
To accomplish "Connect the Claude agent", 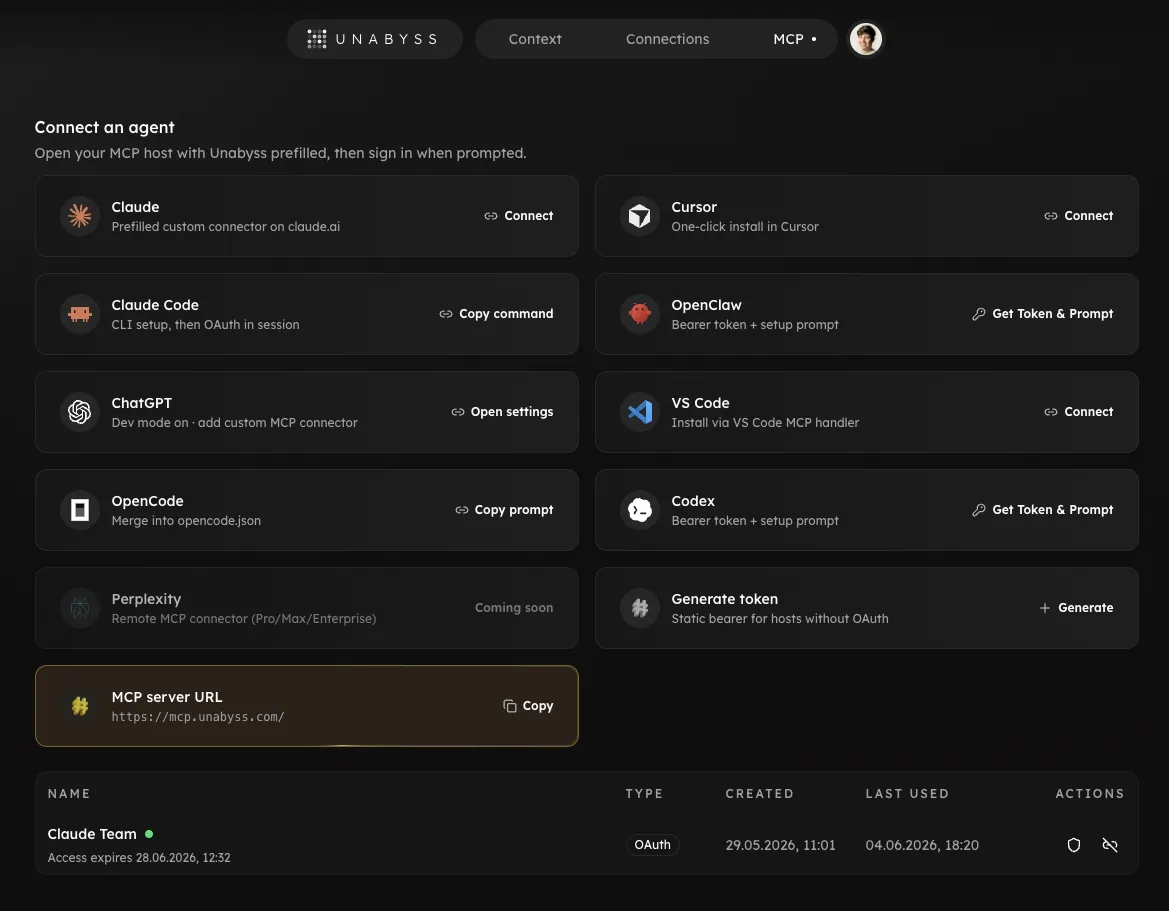I will coord(518,216).
